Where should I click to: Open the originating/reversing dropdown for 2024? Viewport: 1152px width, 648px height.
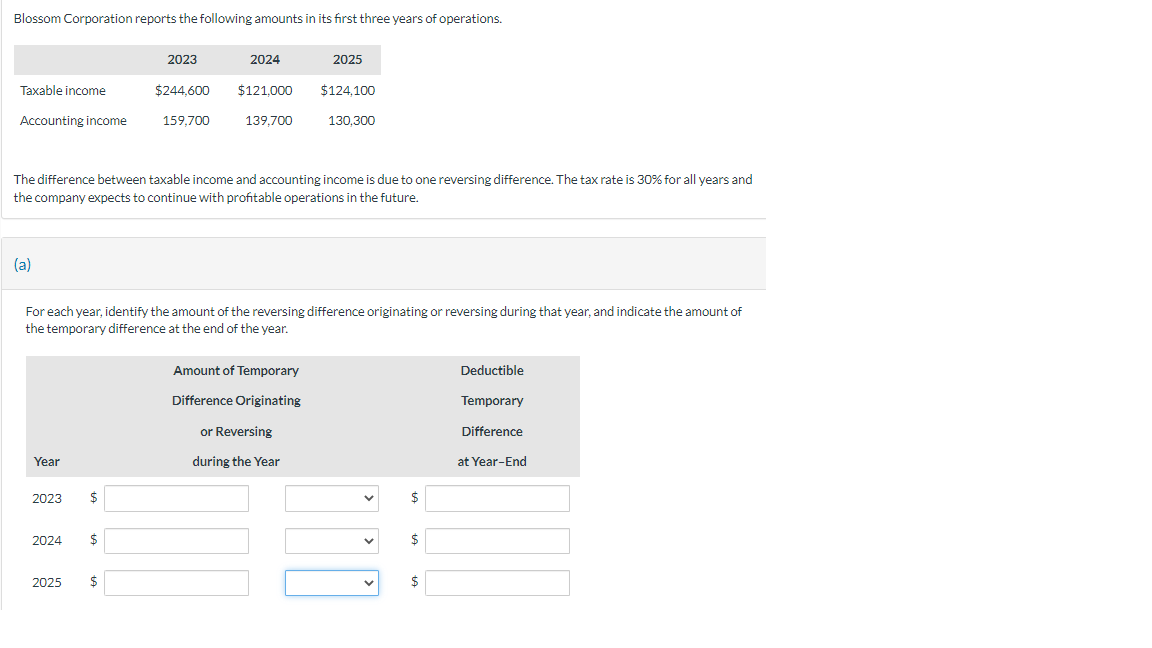coord(331,540)
